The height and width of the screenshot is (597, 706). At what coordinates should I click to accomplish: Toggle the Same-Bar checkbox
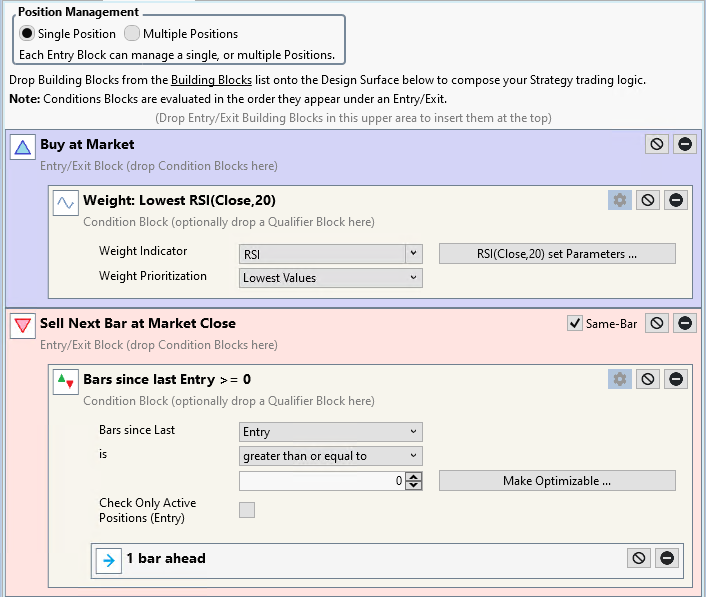[574, 323]
